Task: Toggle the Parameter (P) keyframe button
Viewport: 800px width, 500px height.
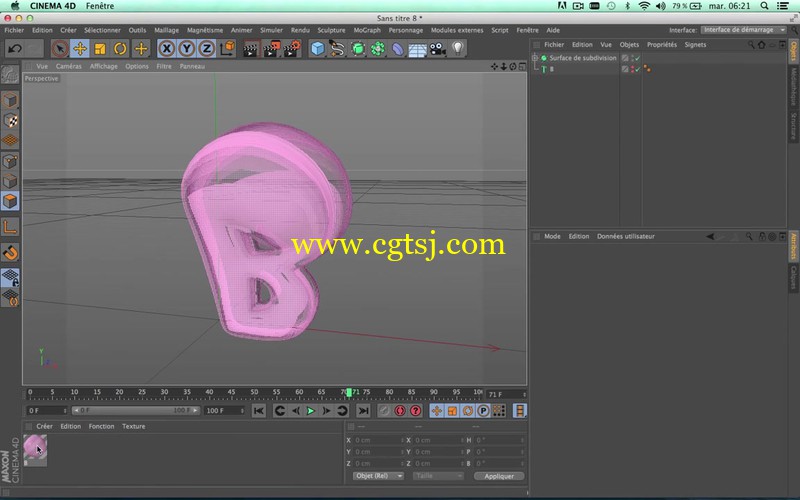Action: tap(483, 411)
